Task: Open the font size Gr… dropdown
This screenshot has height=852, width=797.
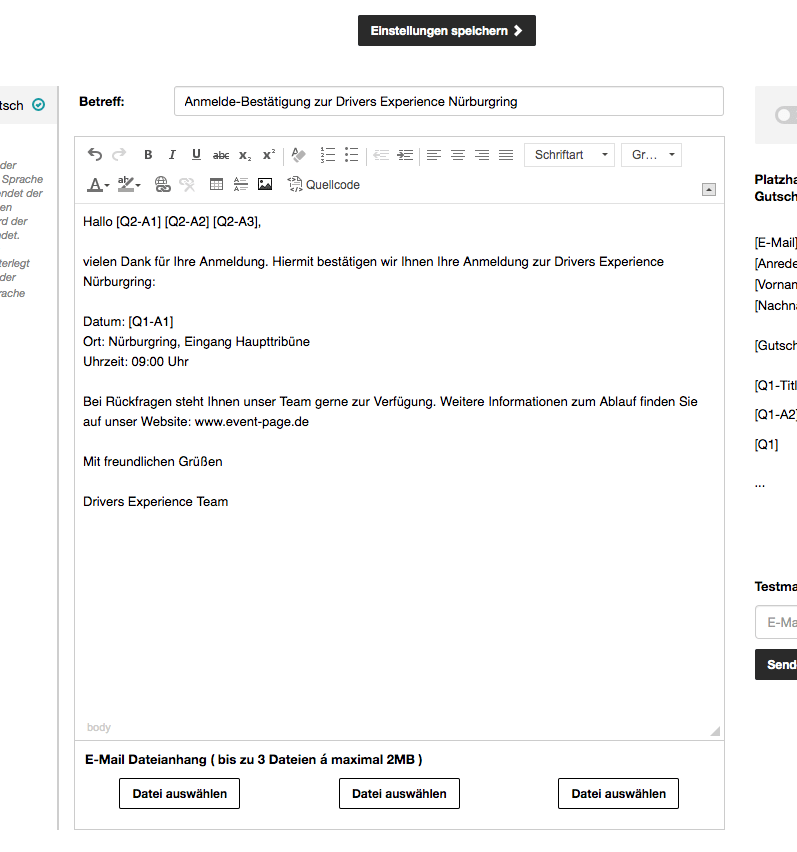Action: point(651,155)
